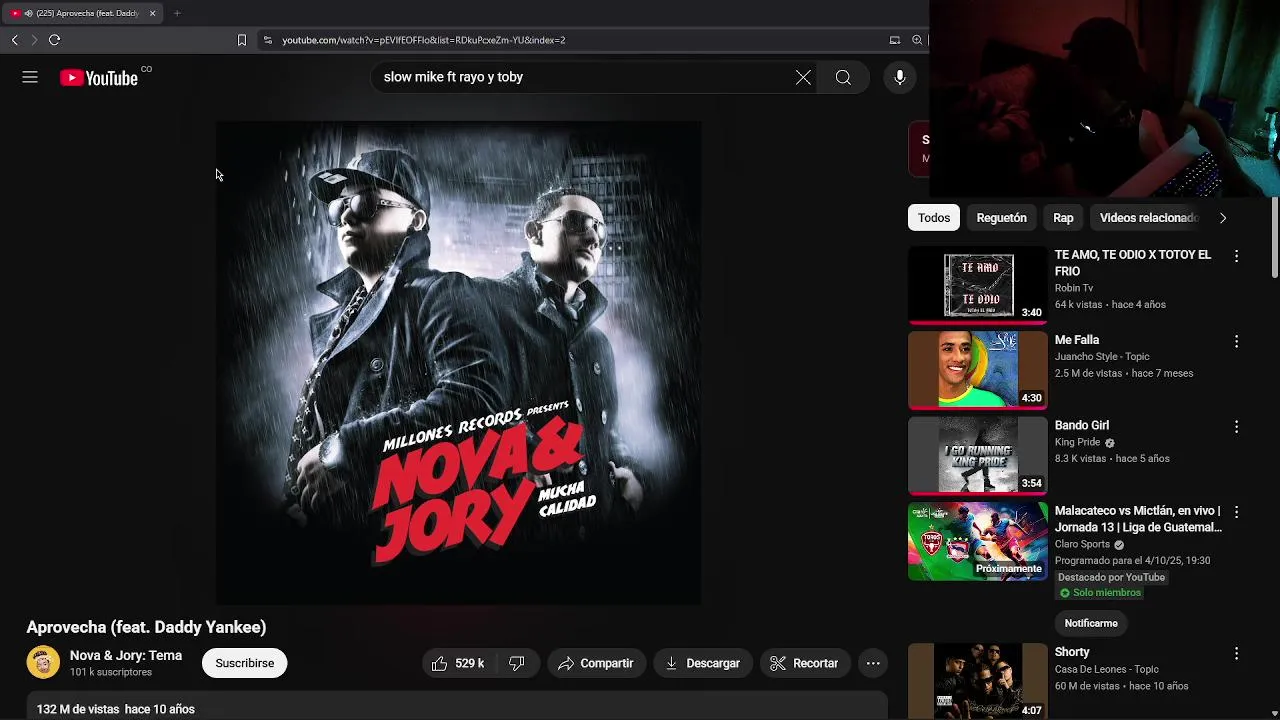Click the browser address bar URL
The image size is (1280, 720).
point(424,40)
